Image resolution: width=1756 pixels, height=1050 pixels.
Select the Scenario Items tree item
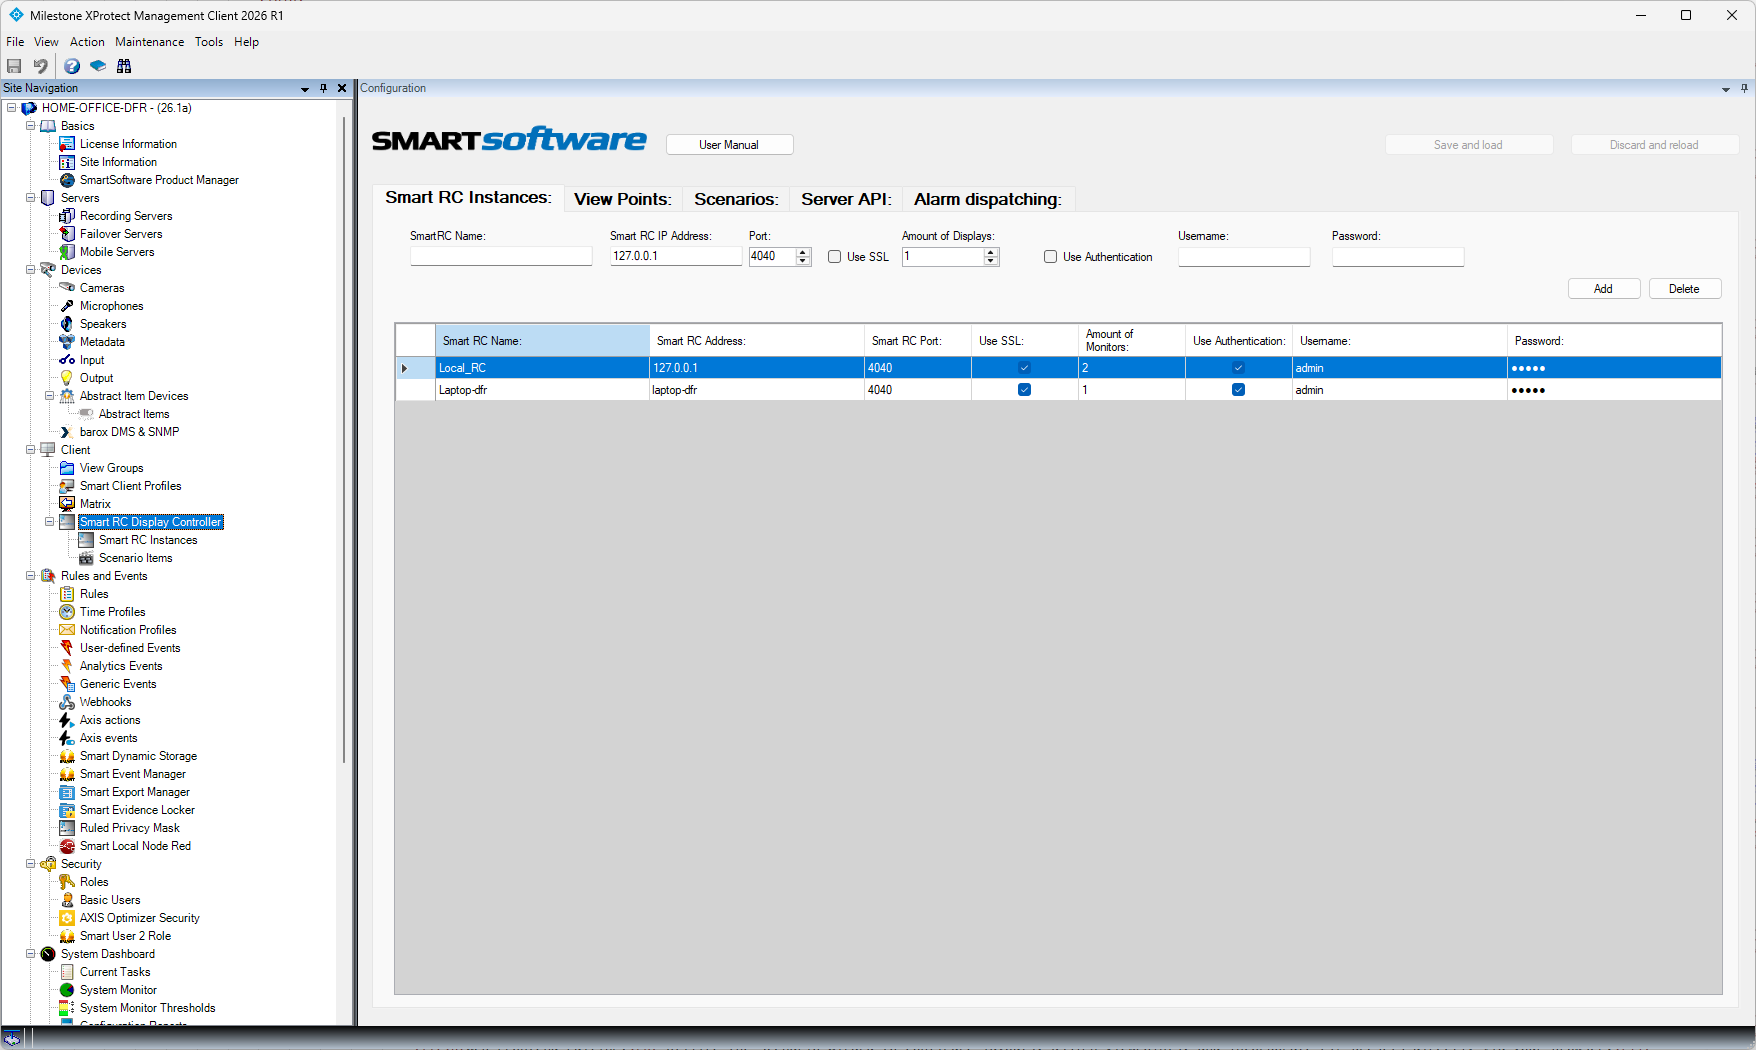point(135,558)
